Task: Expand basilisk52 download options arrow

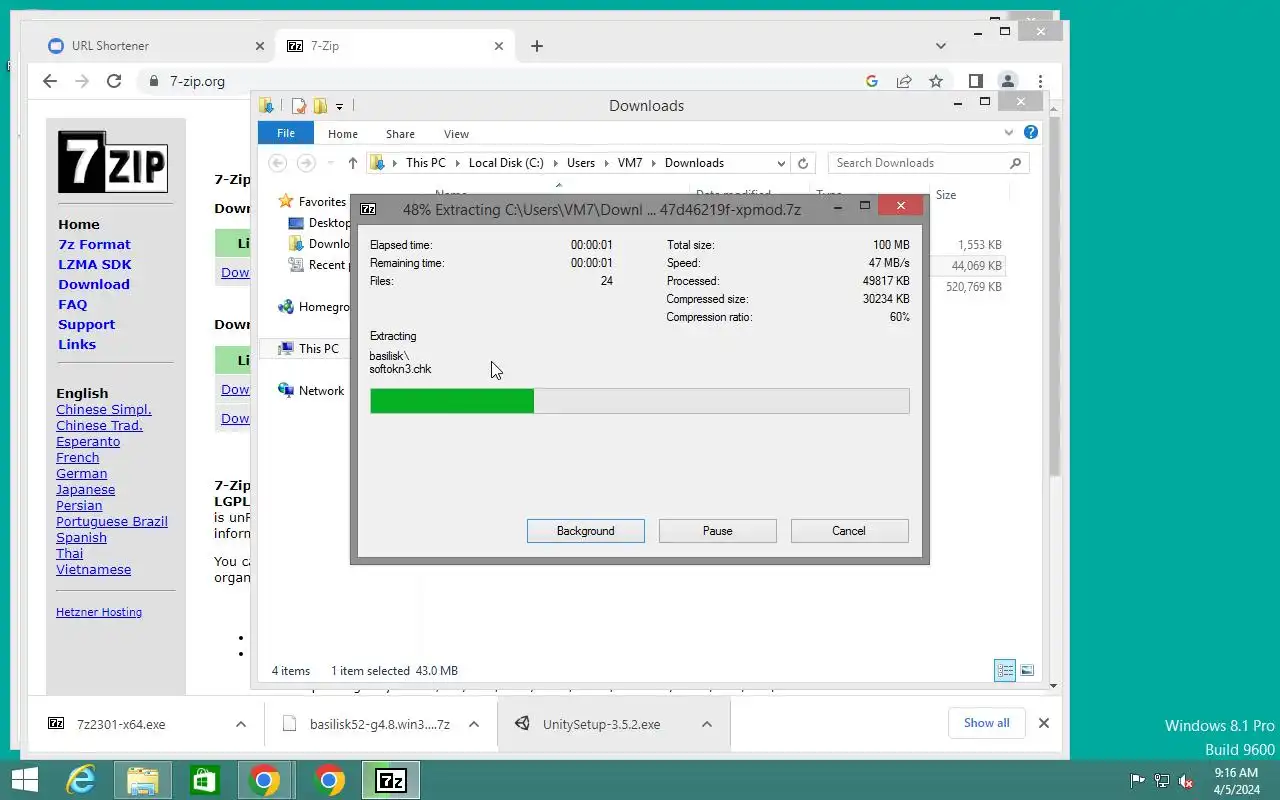Action: pos(474,724)
